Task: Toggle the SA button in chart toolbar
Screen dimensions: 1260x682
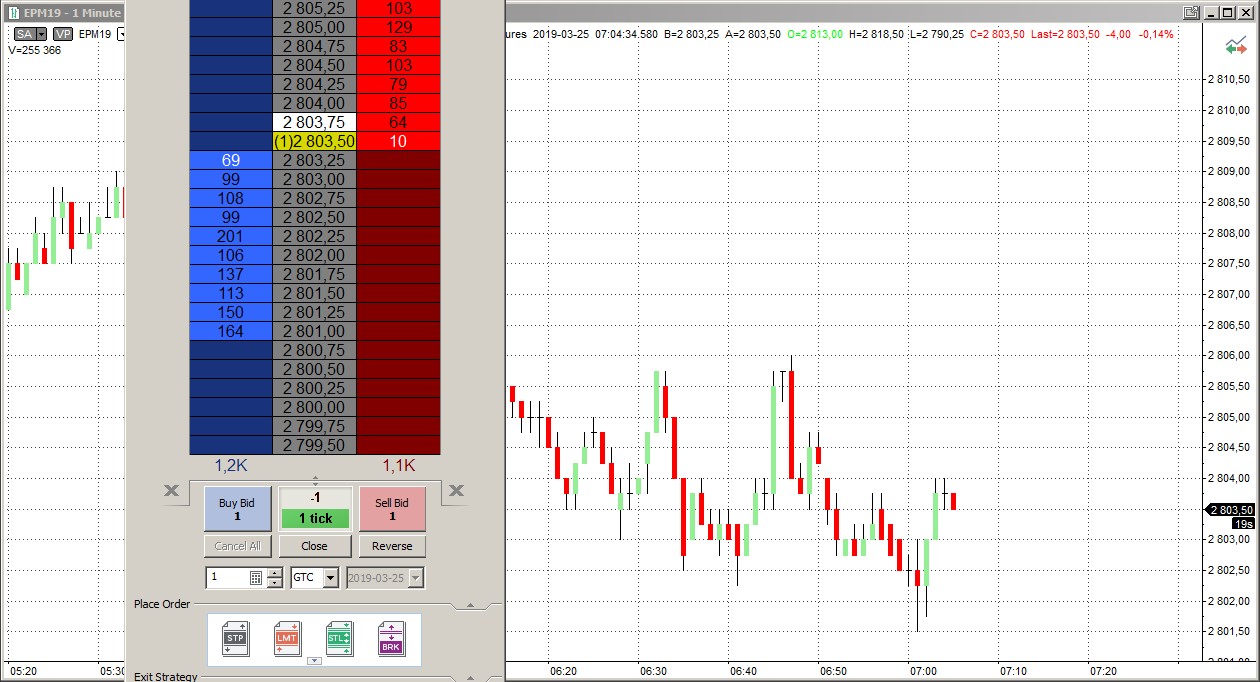Action: [x=24, y=34]
